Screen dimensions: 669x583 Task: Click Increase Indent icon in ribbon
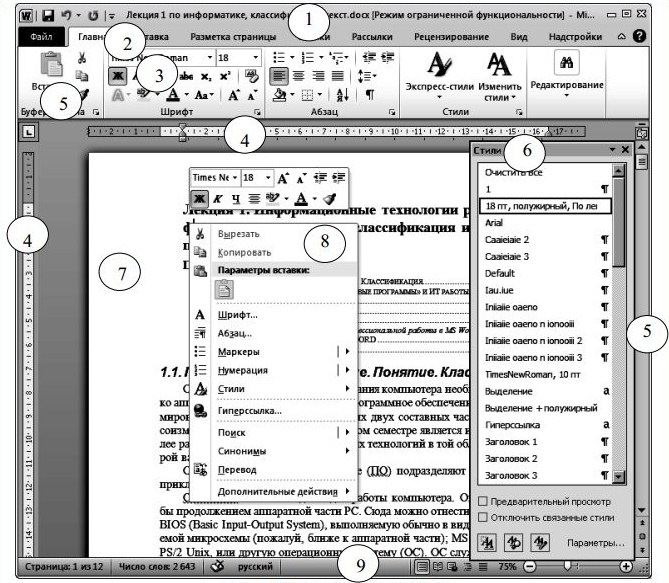point(387,57)
